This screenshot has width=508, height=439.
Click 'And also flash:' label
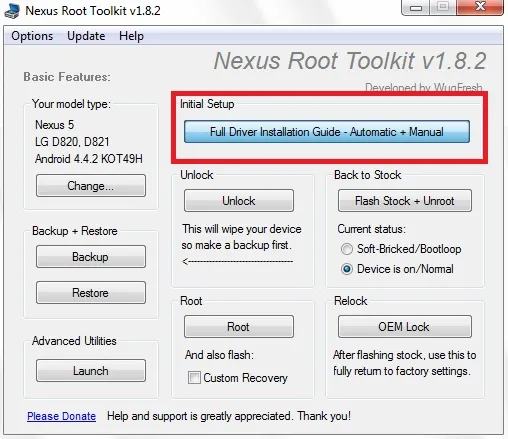pos(219,355)
